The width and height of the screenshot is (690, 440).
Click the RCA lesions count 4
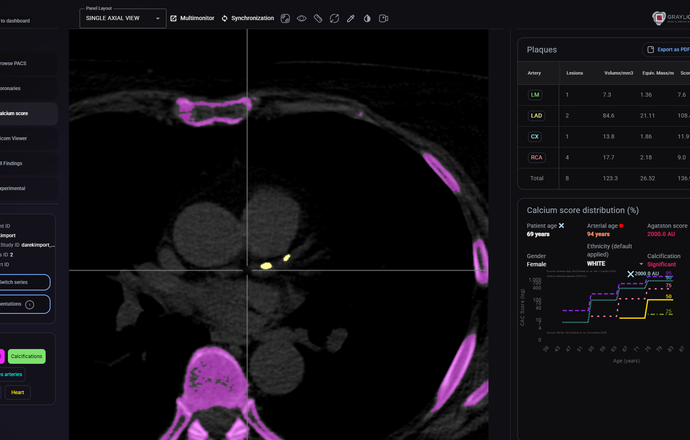567,158
